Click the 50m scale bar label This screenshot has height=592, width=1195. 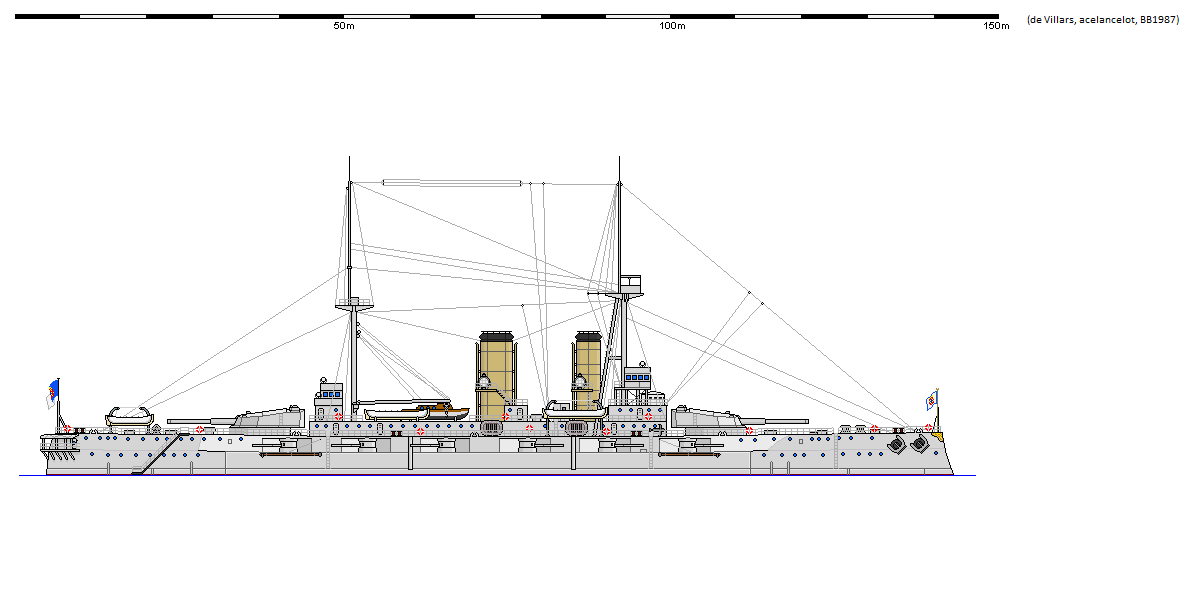coord(344,26)
